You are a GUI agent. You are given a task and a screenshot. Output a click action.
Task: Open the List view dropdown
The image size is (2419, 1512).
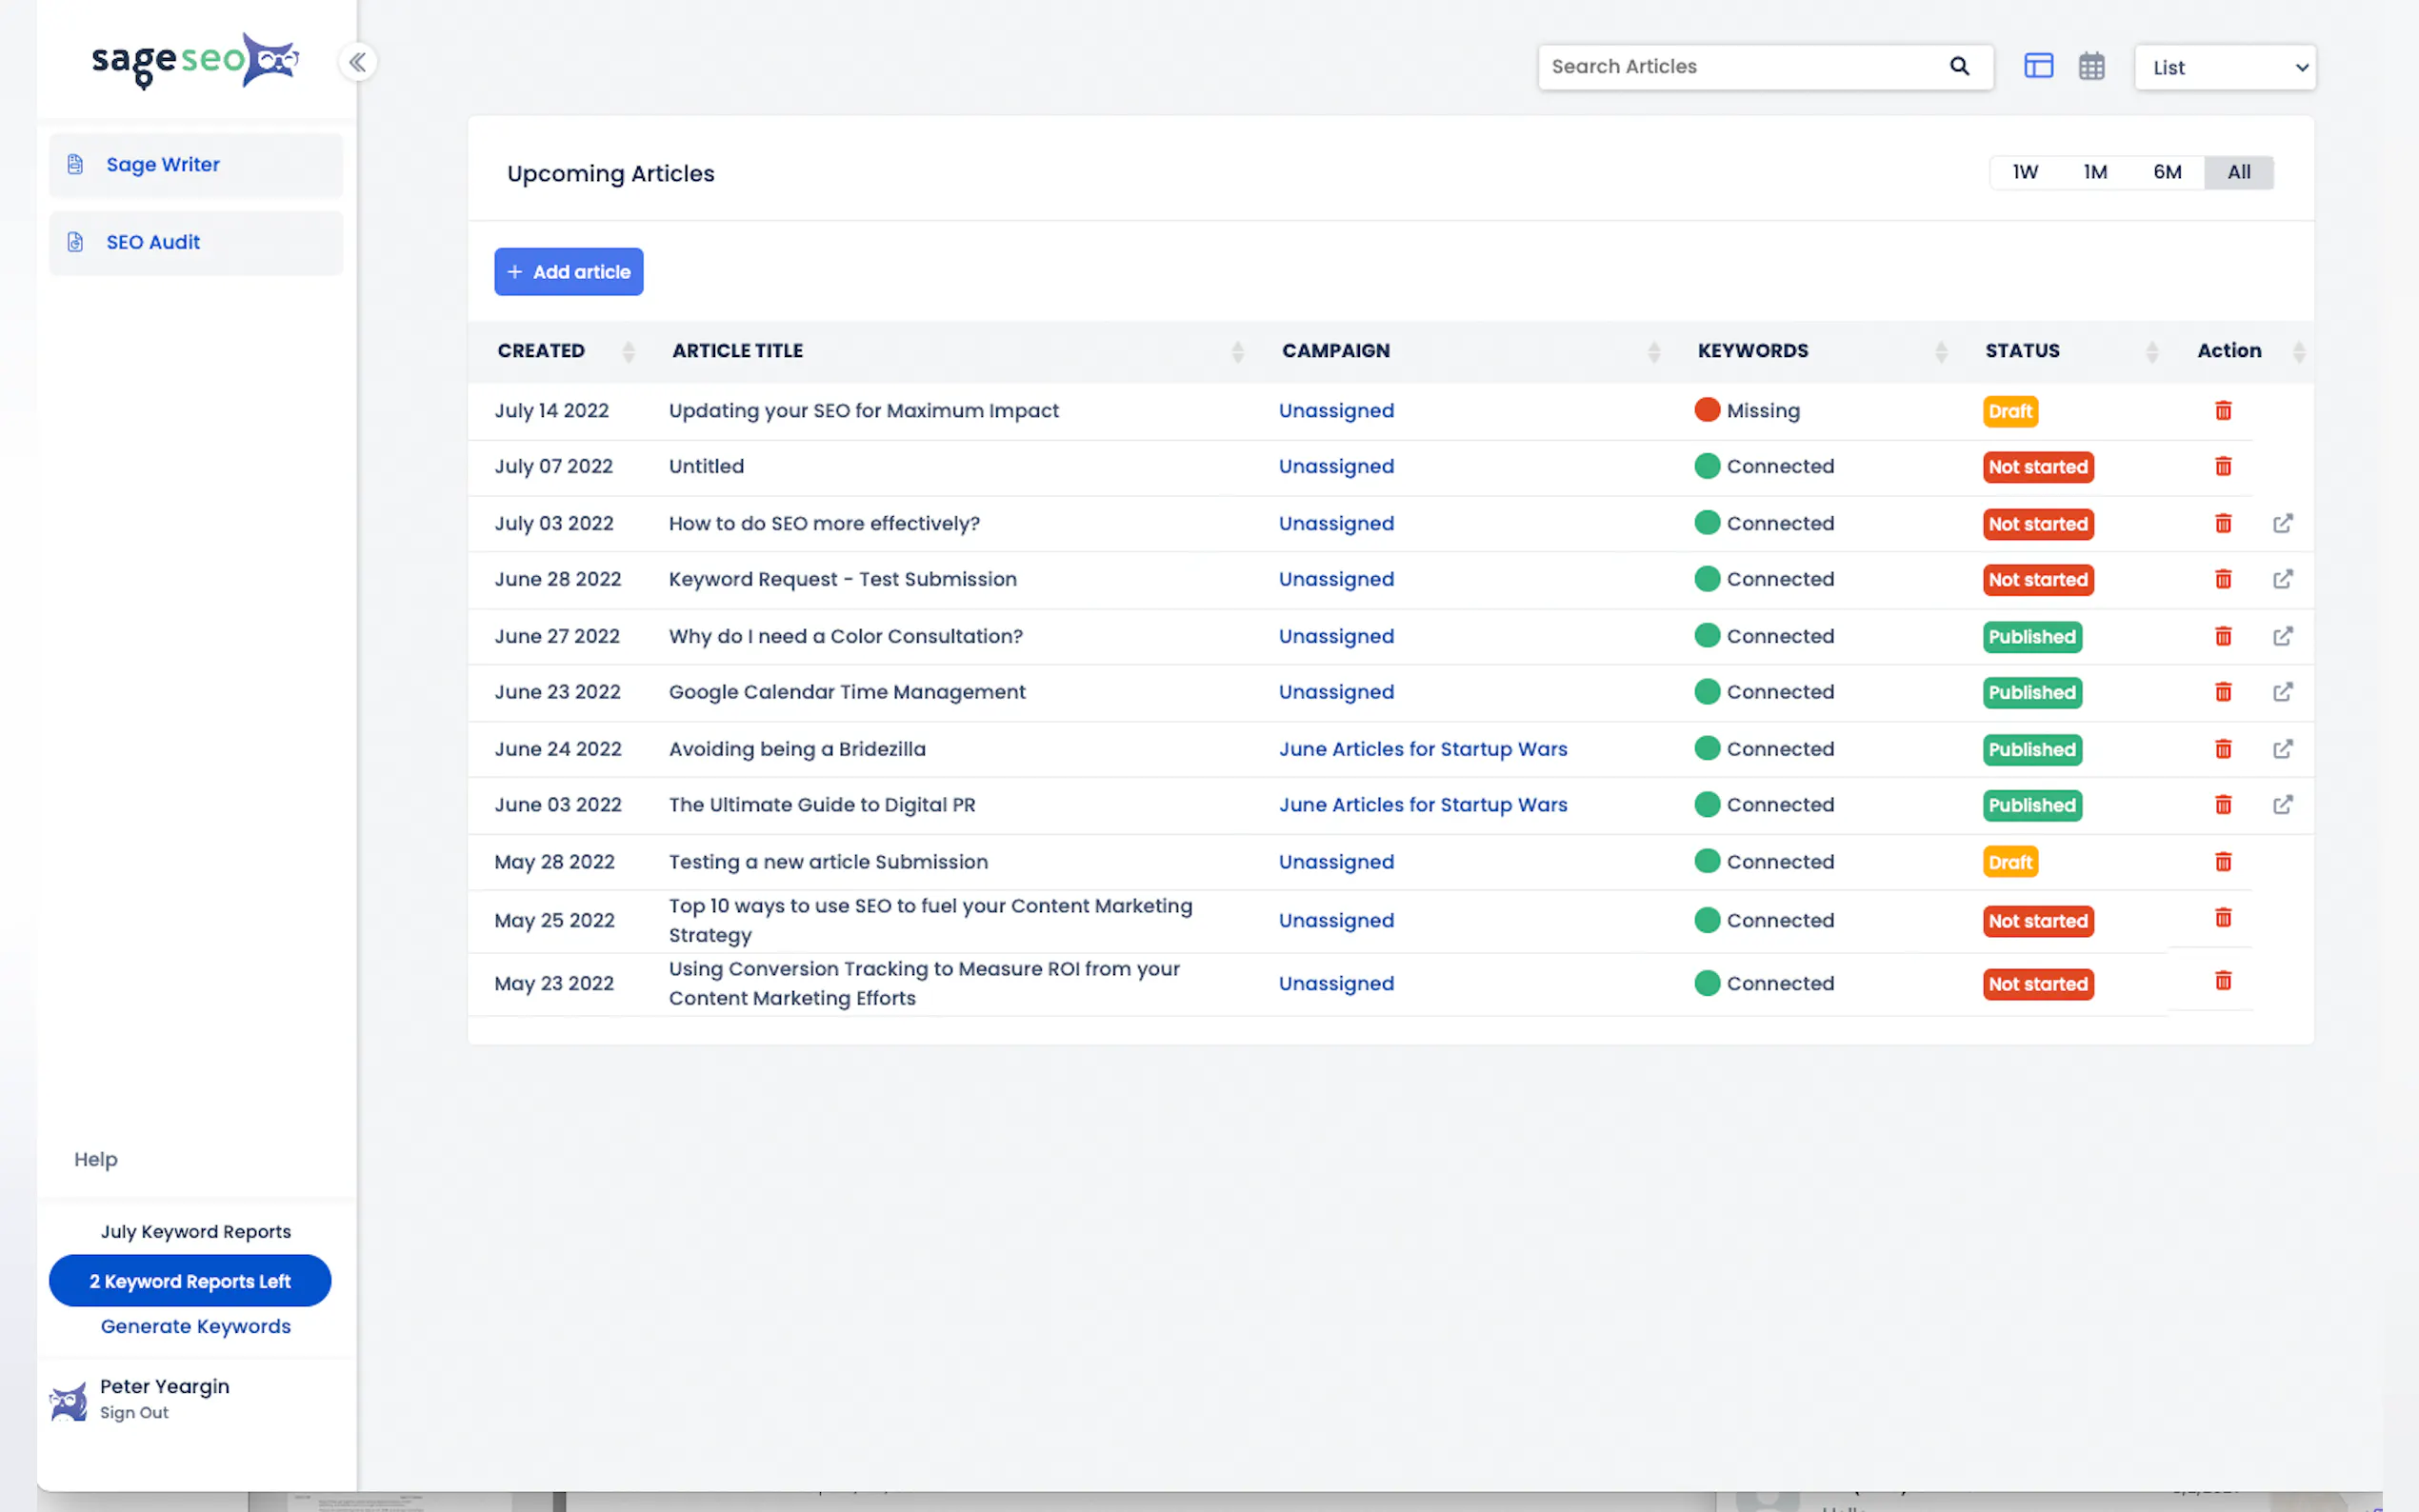[2224, 68]
